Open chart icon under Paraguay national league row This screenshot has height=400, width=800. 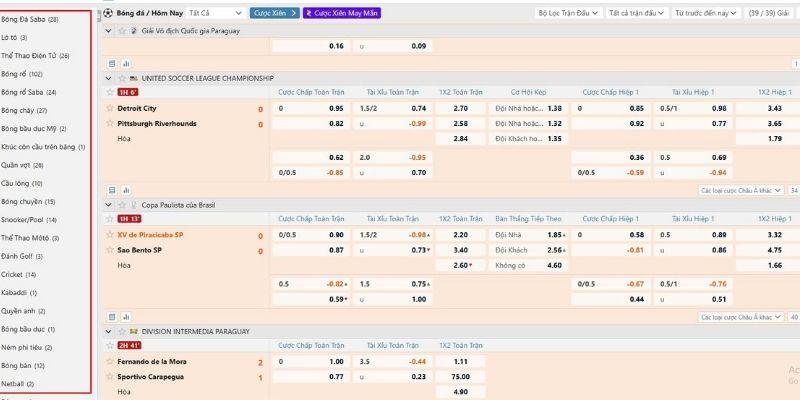(x=126, y=64)
